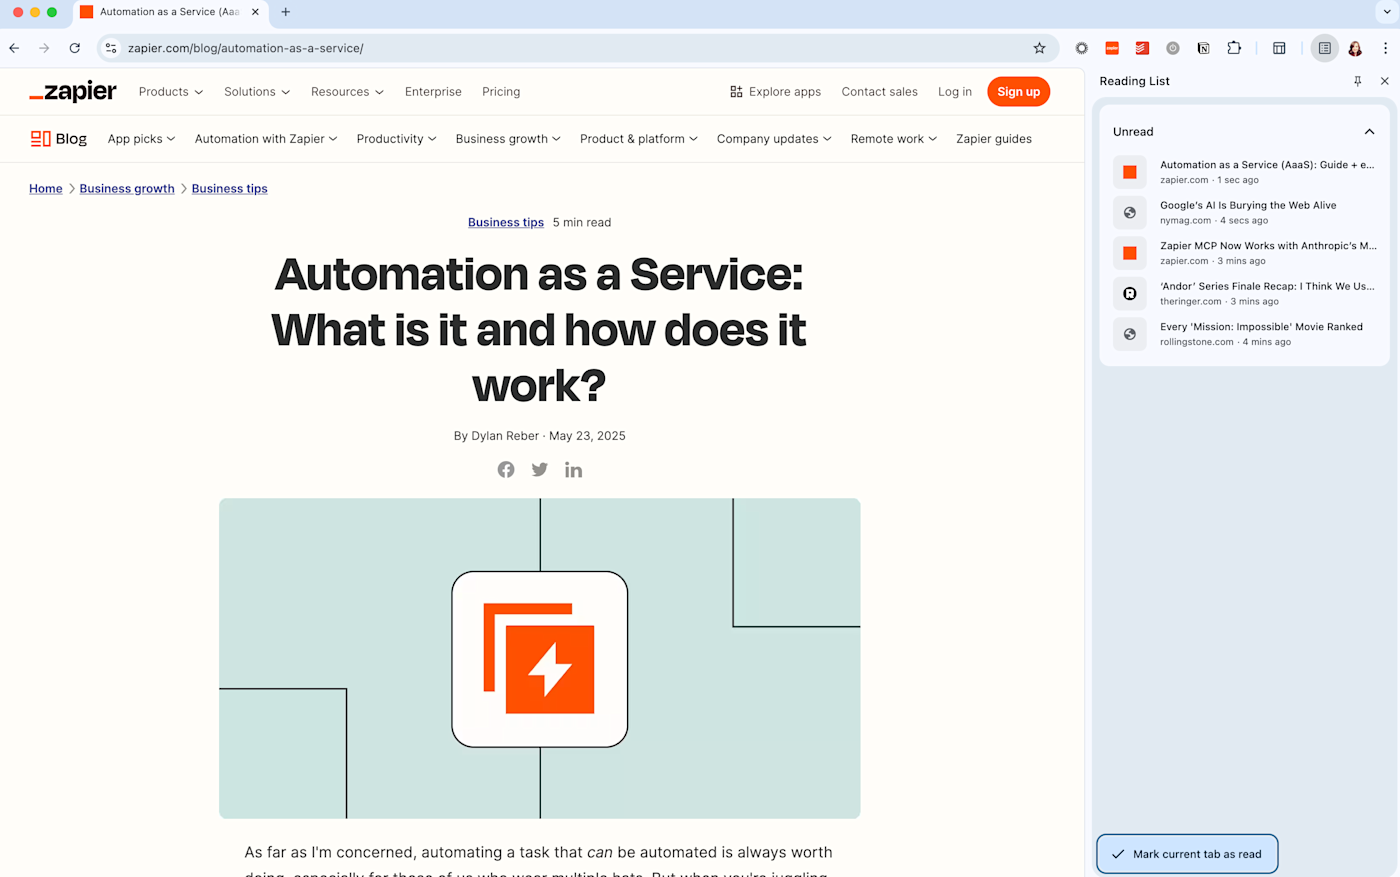Share article on Twitter icon
Viewport: 1400px width, 877px height.
[540, 470]
